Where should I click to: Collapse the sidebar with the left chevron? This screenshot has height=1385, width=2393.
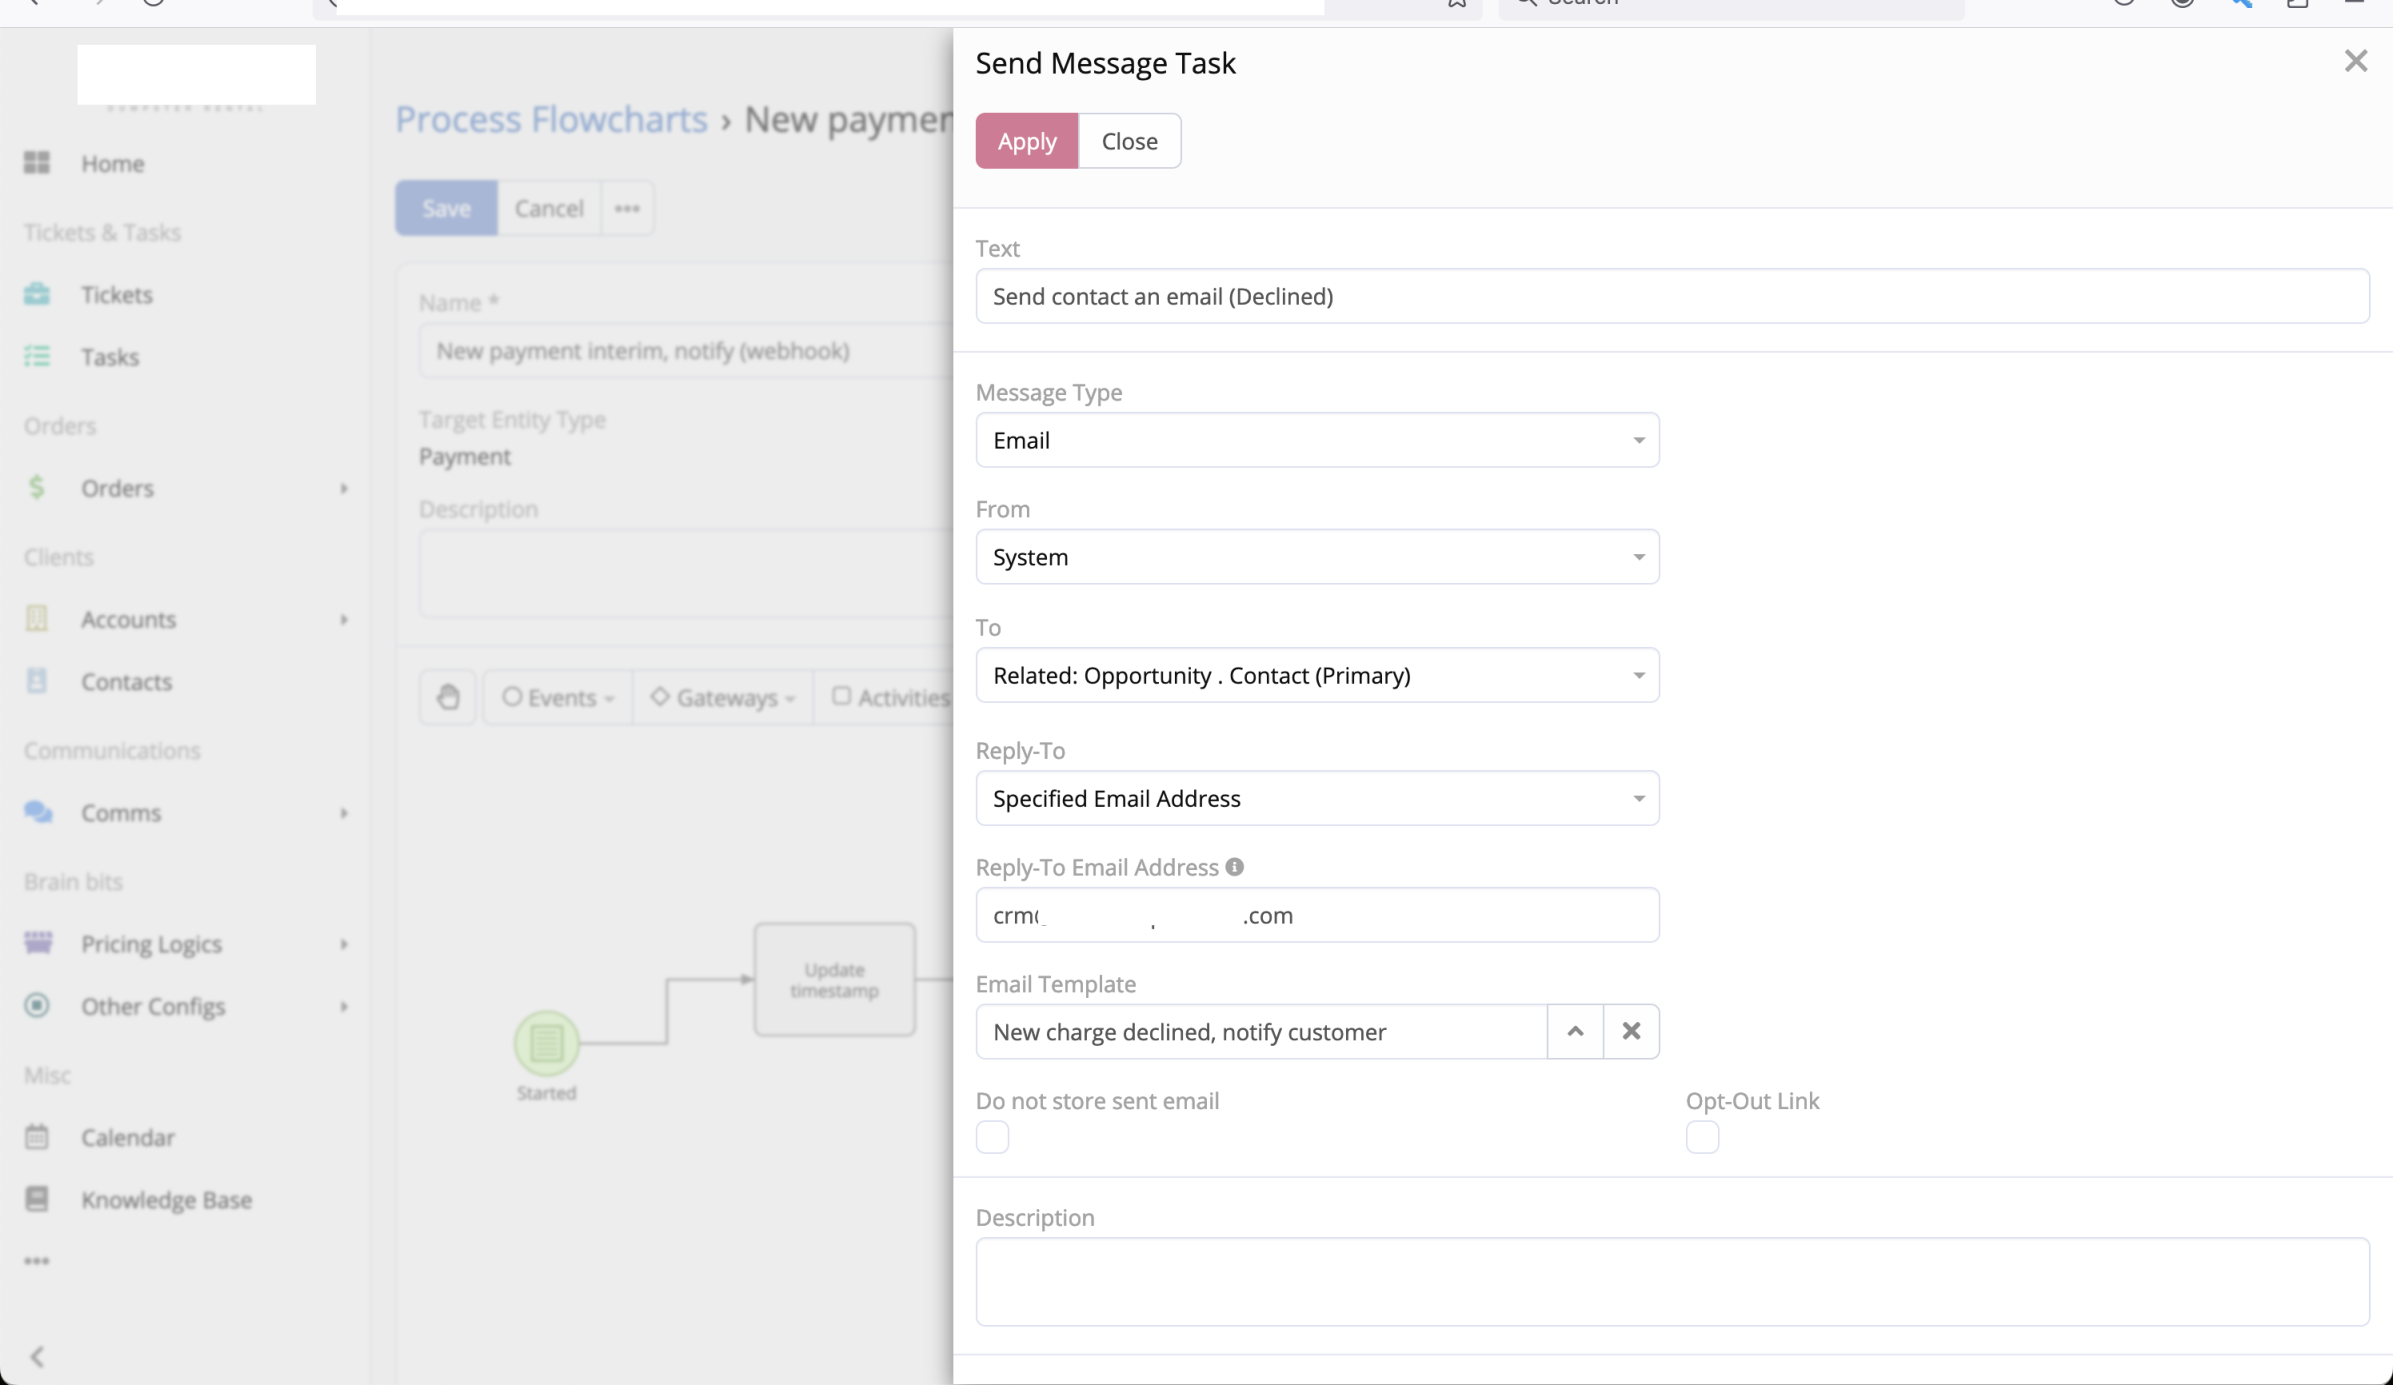click(x=37, y=1356)
